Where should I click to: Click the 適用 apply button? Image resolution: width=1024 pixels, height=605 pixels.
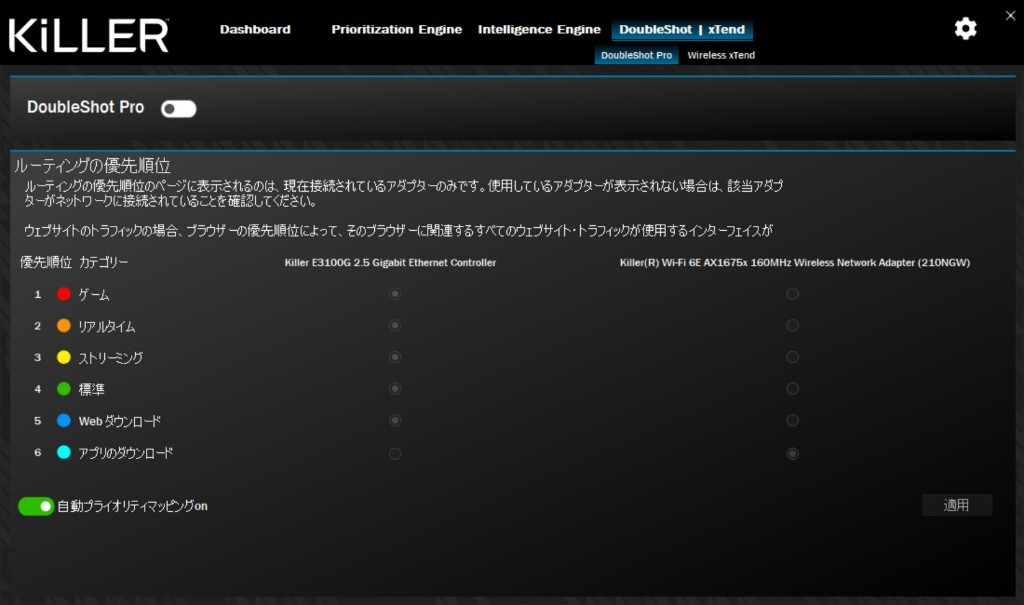957,505
